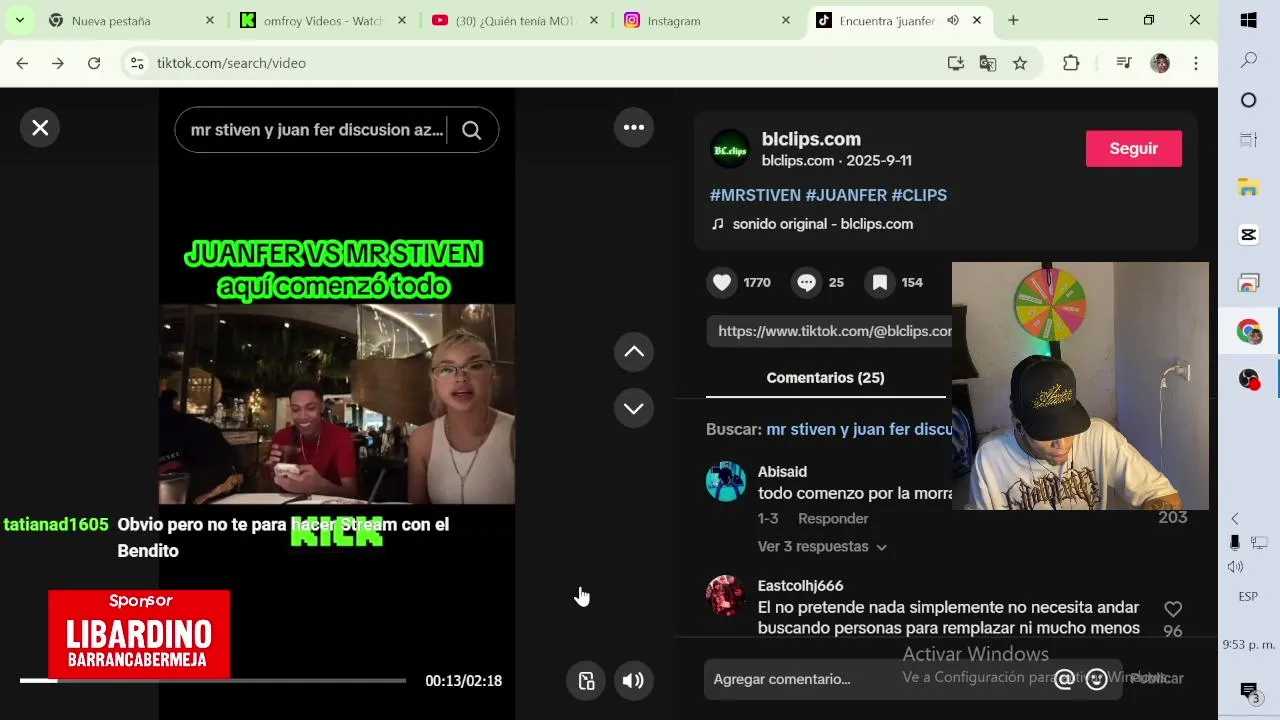
Task: Open Eastcolhj666's profile avatar
Action: tap(726, 595)
